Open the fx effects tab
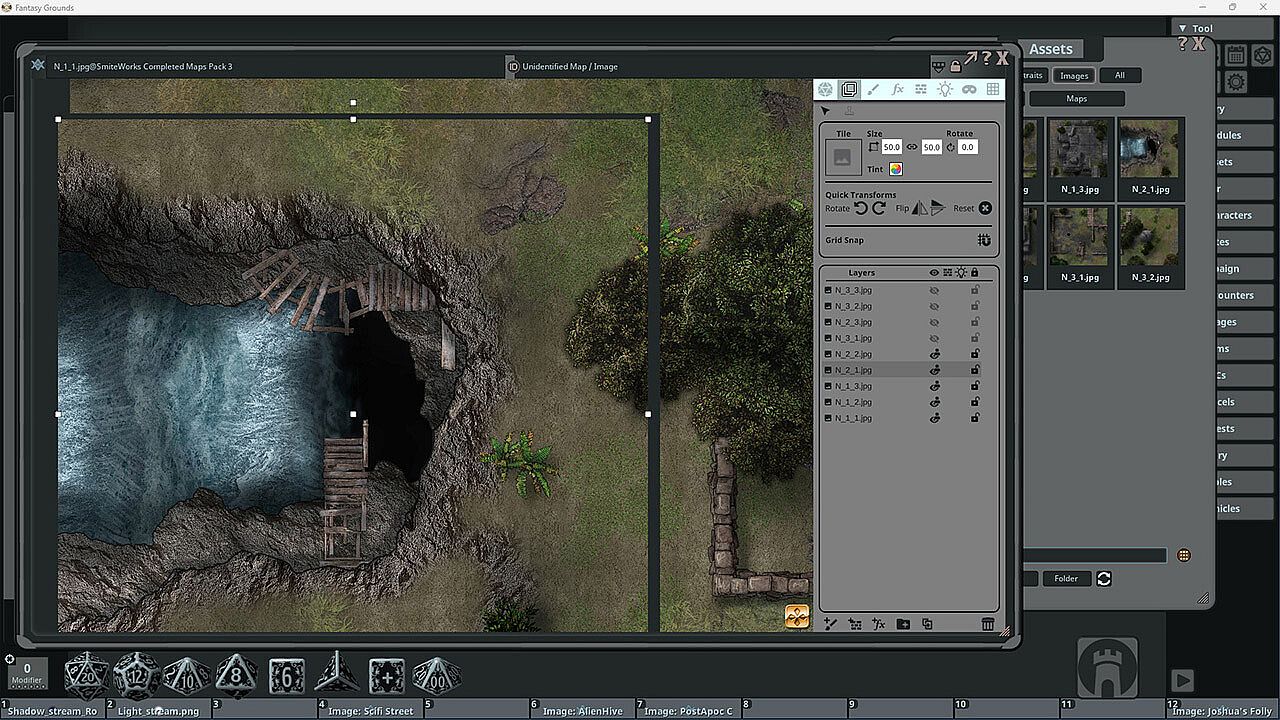Viewport: 1280px width, 720px height. pos(897,90)
